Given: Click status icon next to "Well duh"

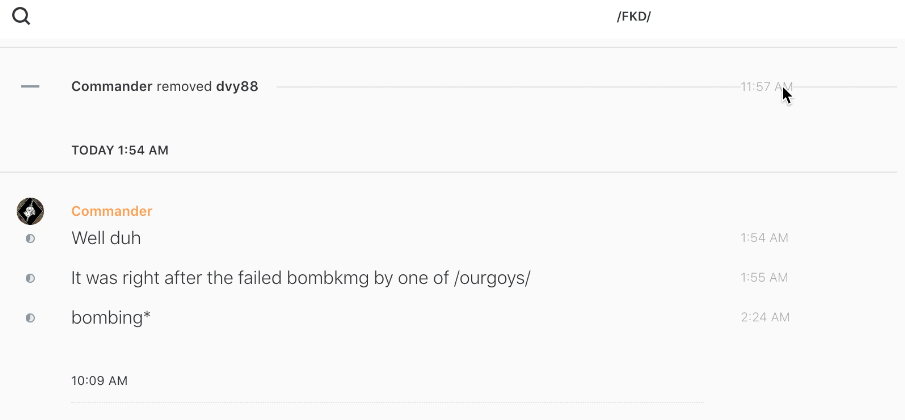Looking at the screenshot, I should coord(30,239).
